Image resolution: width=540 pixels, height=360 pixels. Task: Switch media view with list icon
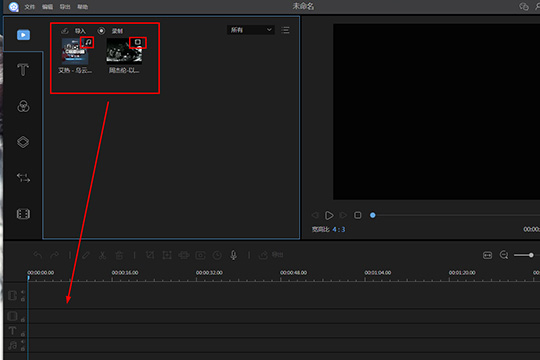coord(285,30)
